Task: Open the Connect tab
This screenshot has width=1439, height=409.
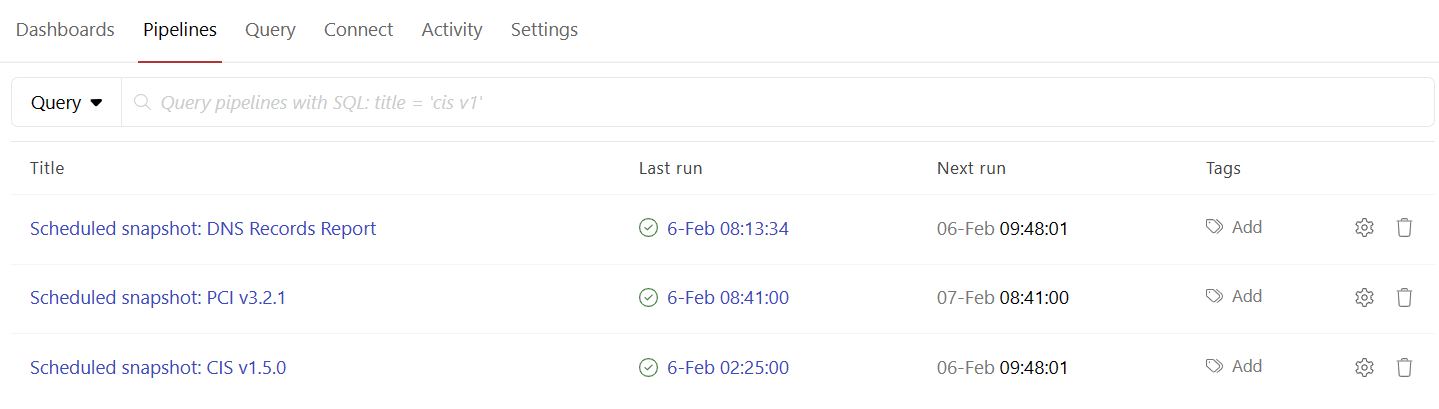Action: 358,30
